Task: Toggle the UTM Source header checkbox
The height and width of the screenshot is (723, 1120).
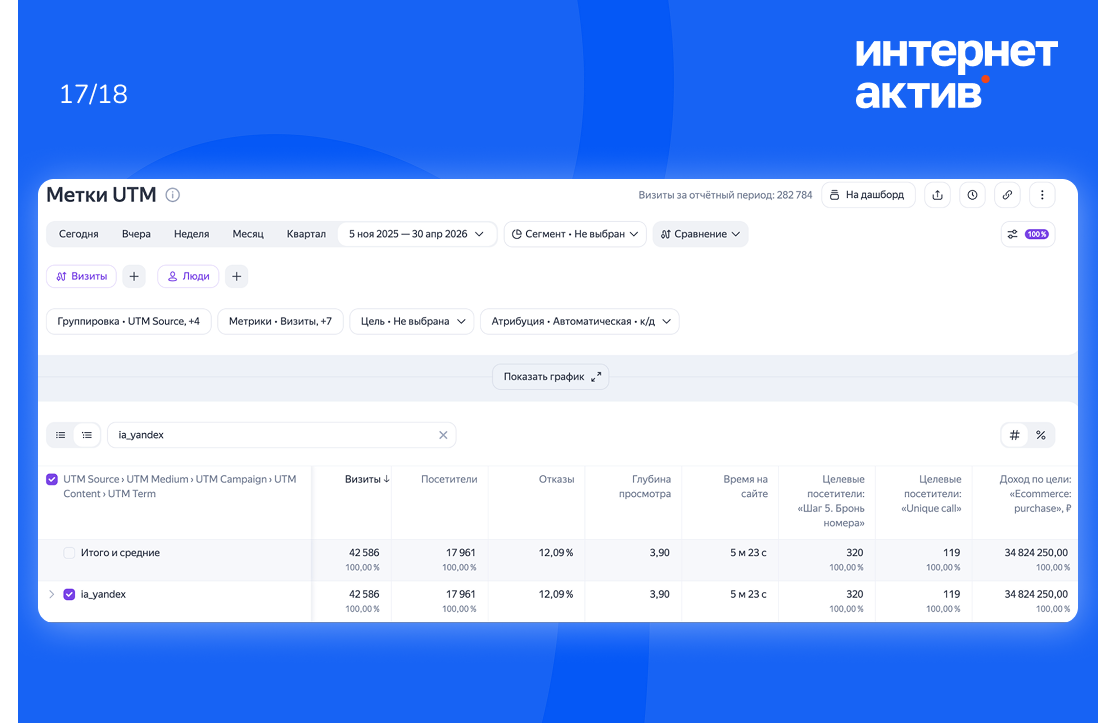Action: (x=52, y=479)
